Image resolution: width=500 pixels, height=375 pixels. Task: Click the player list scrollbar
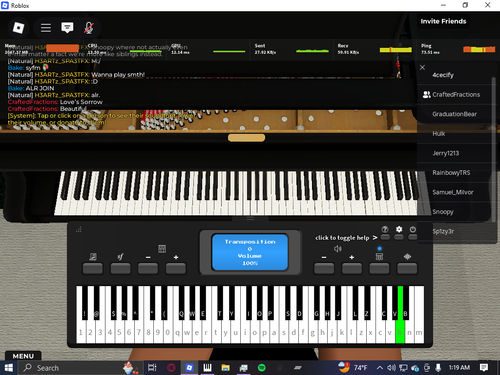click(x=493, y=149)
